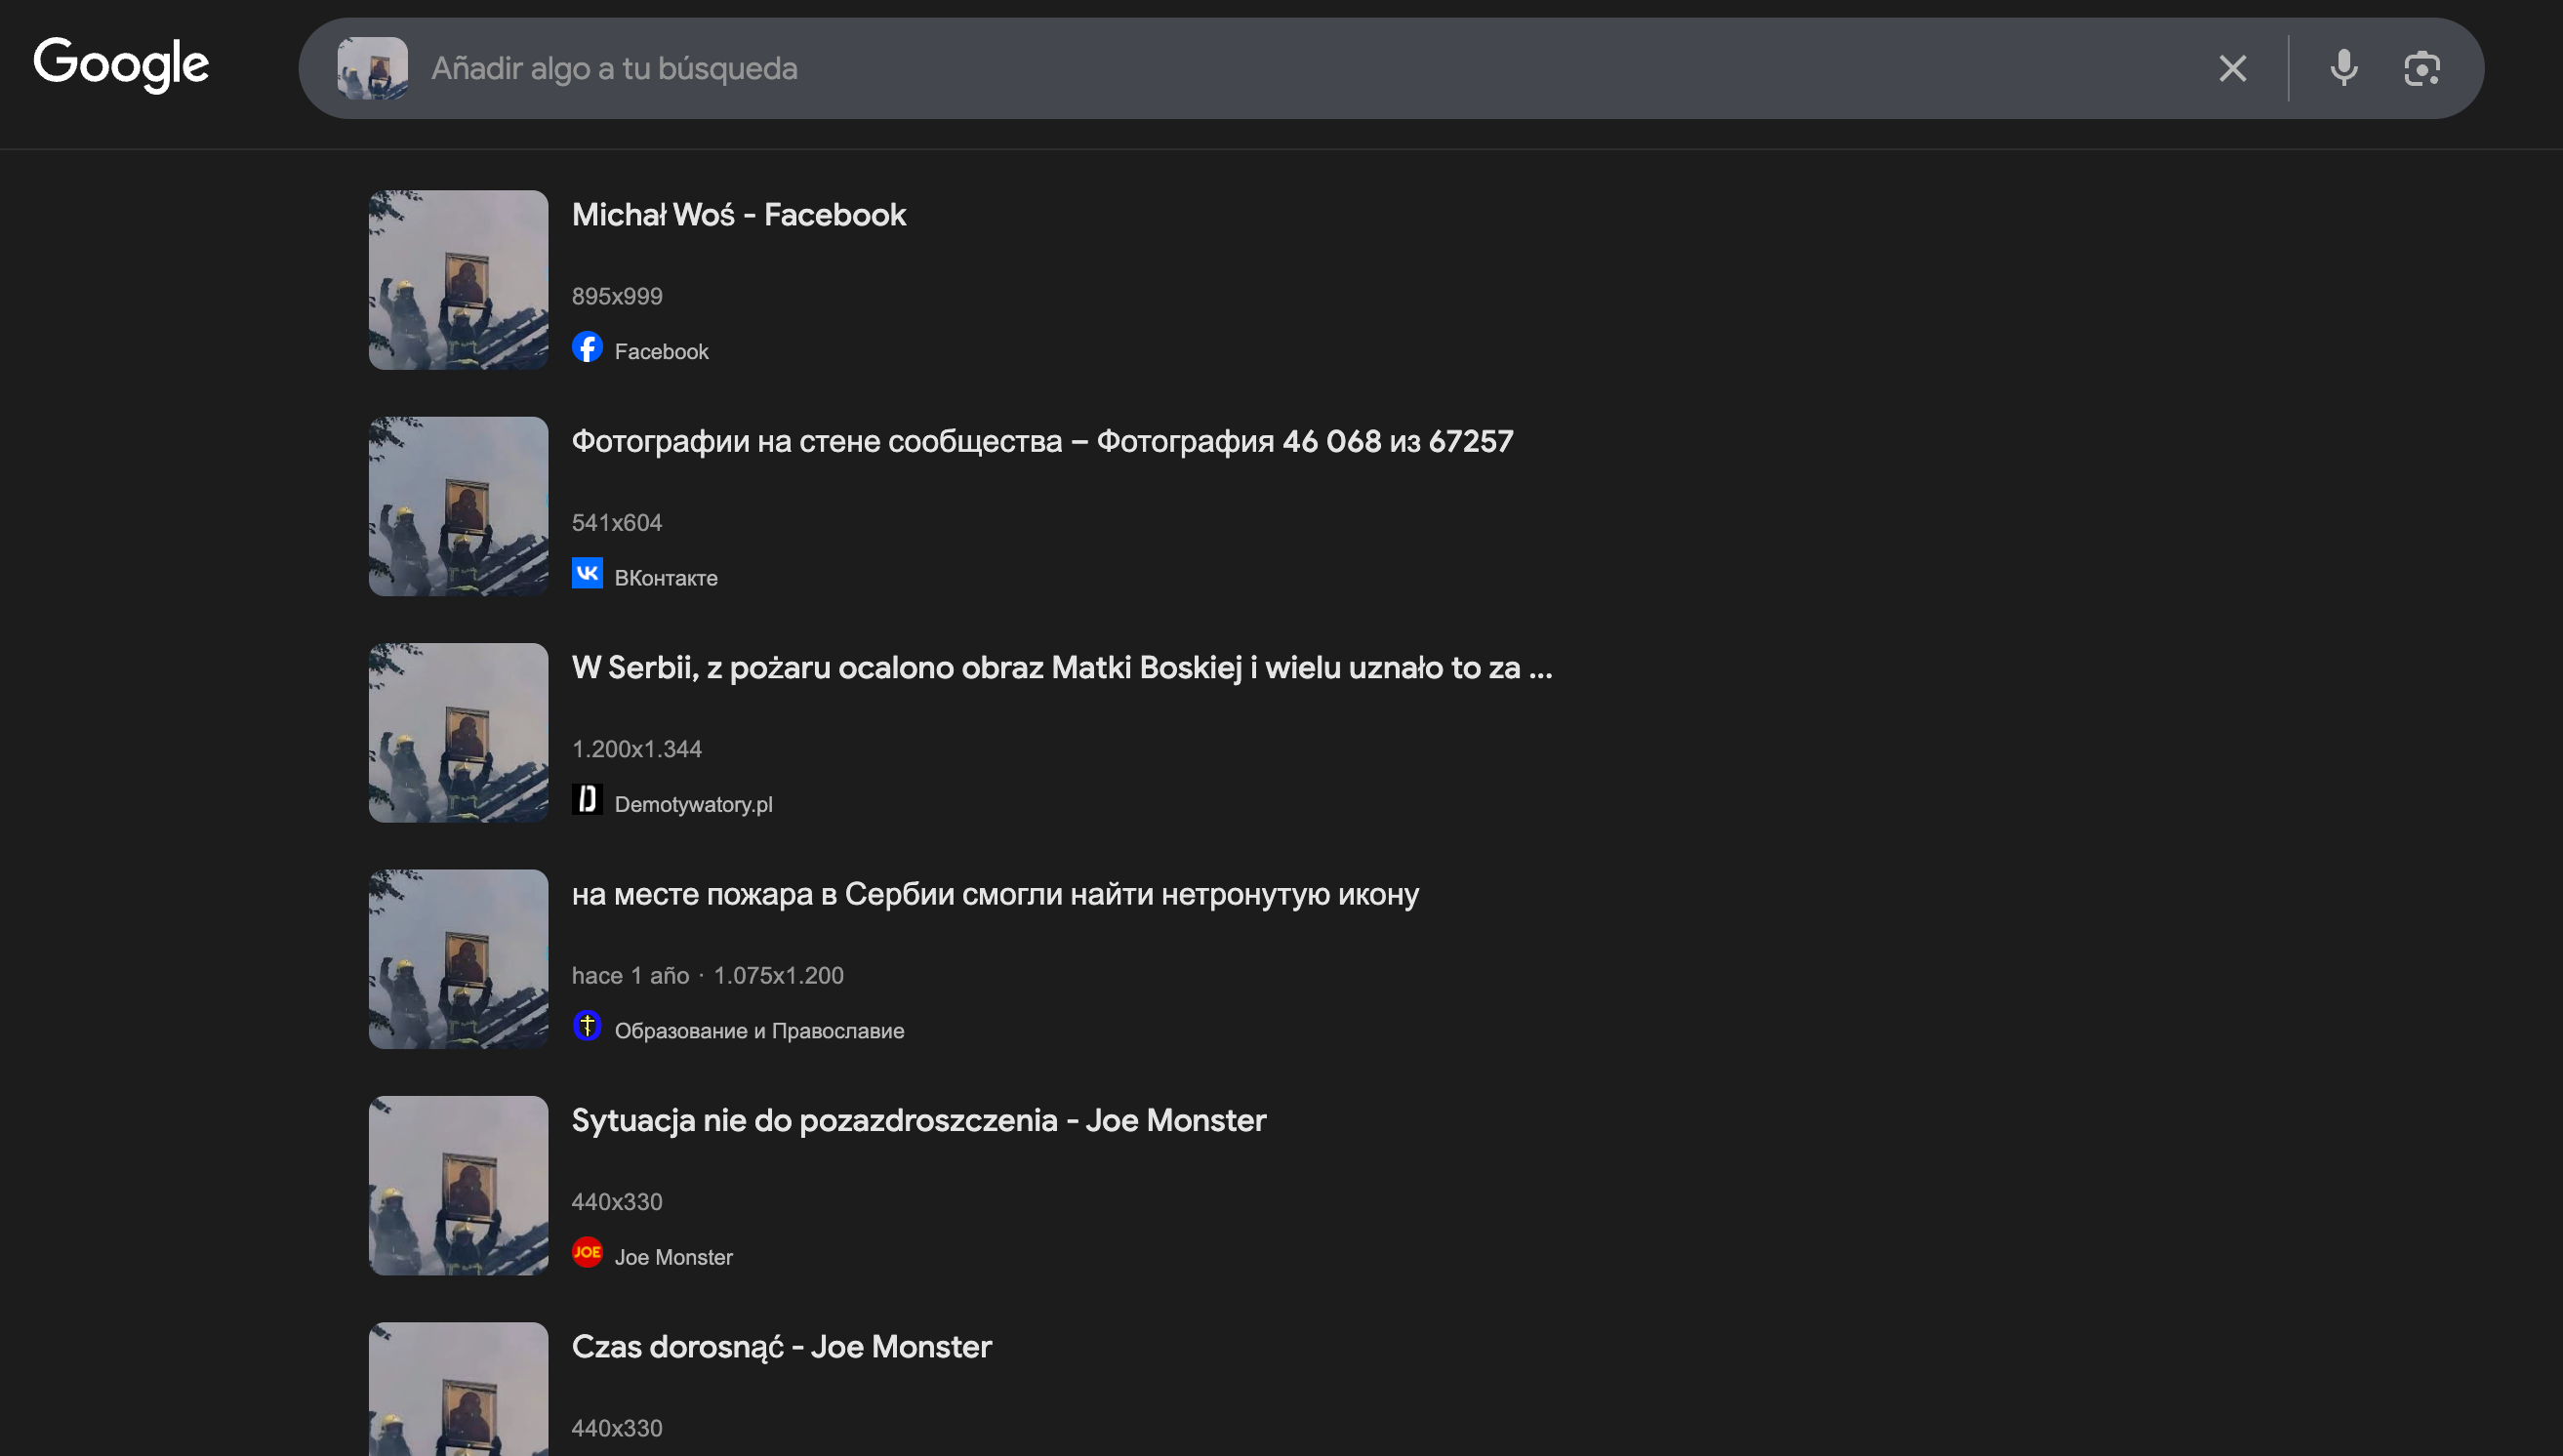Open 'Michał Woś - Facebook' result

738,215
